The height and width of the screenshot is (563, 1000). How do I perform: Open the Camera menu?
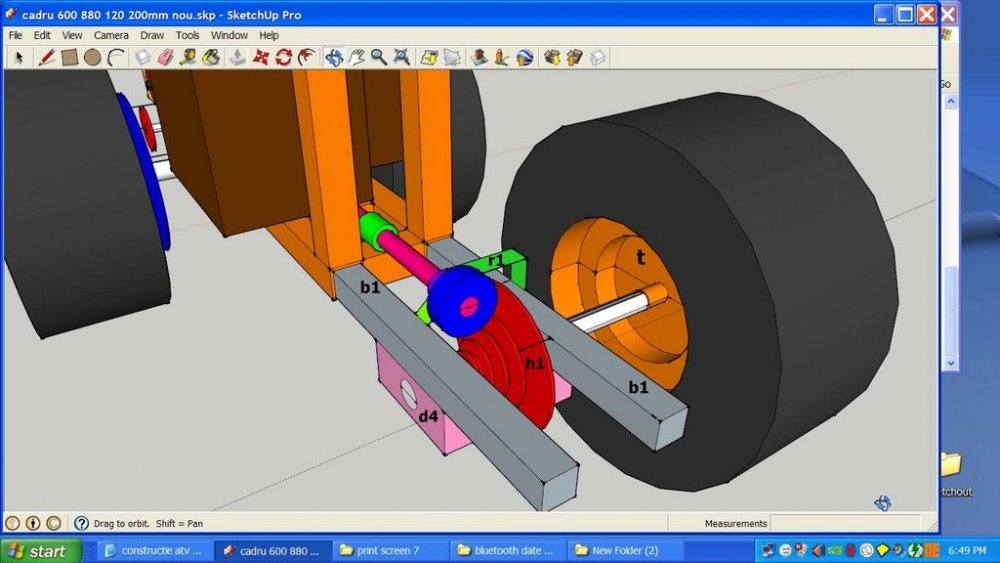click(111, 36)
